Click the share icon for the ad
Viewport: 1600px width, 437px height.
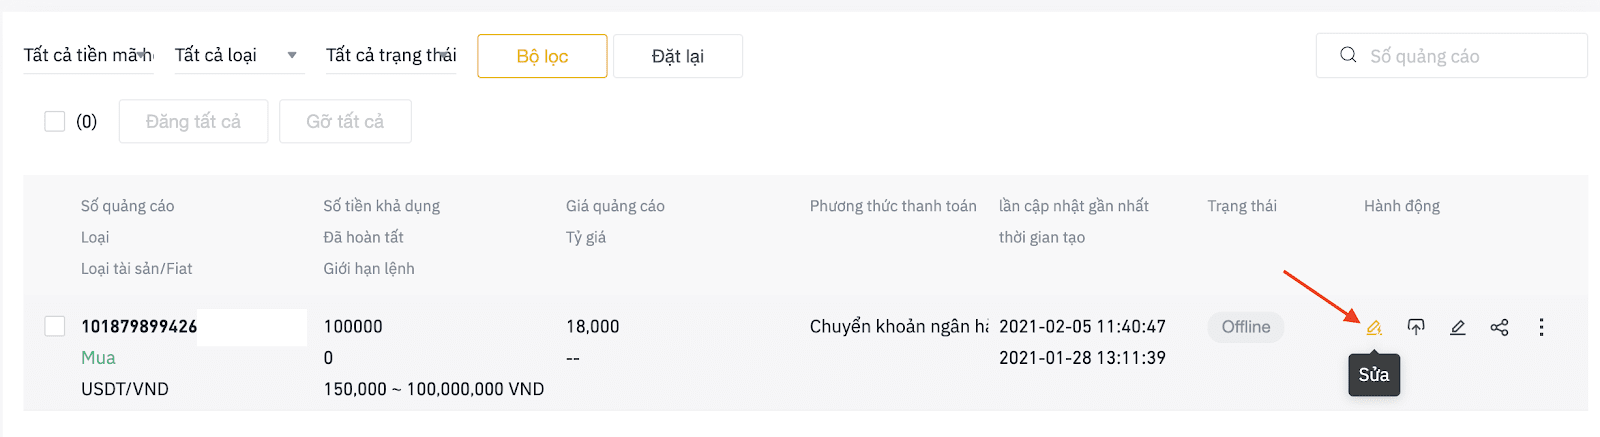pos(1499,327)
